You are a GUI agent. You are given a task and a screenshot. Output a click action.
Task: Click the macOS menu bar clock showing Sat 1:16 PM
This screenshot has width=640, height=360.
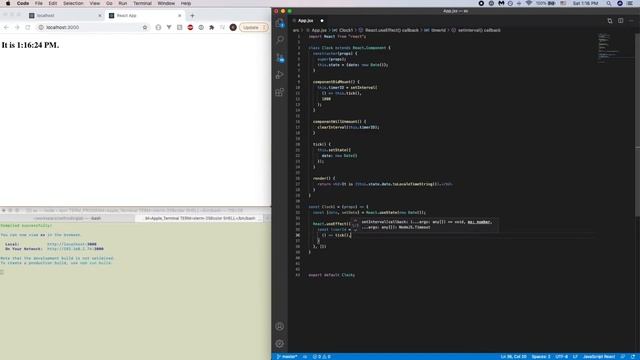point(585,3)
